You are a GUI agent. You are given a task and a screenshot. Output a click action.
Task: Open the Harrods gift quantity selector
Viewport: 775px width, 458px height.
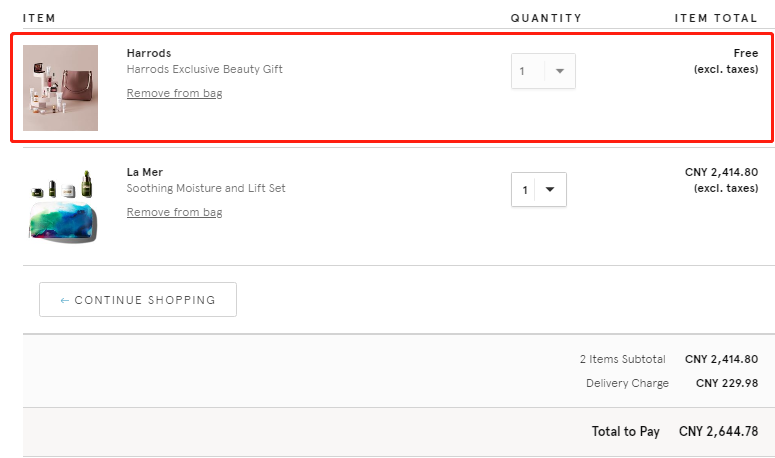[543, 71]
